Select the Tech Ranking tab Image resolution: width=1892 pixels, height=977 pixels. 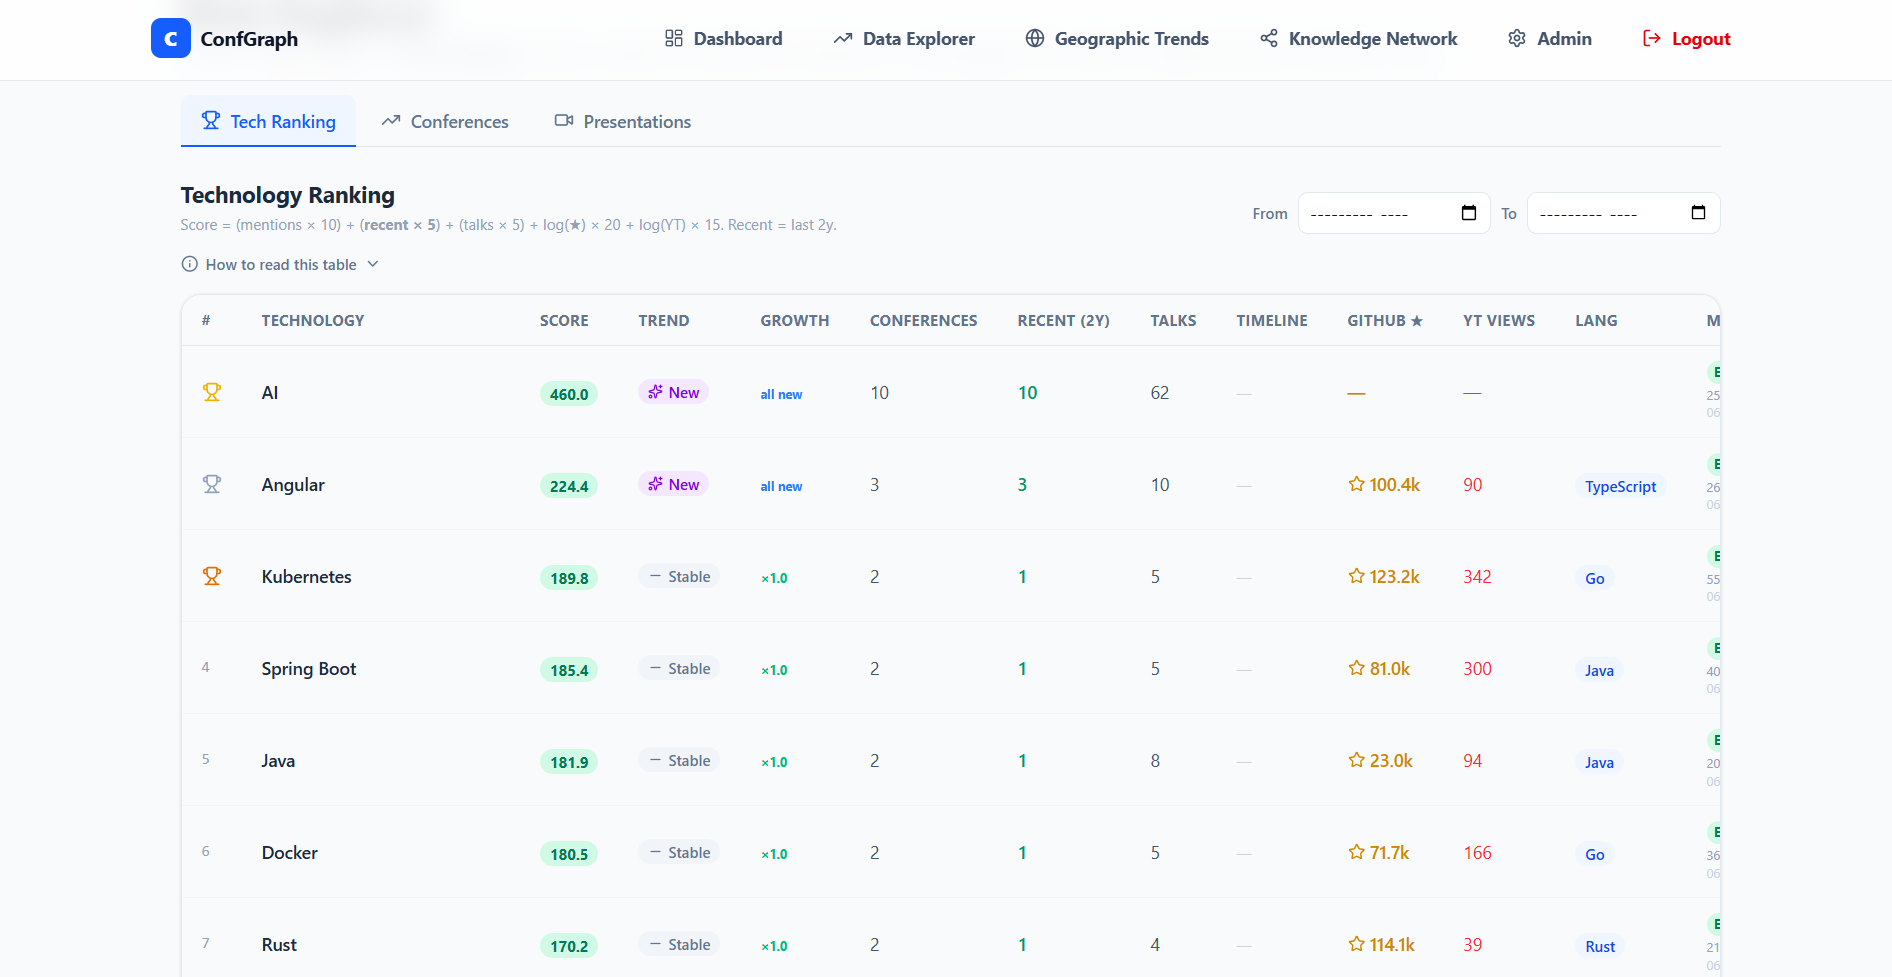268,121
